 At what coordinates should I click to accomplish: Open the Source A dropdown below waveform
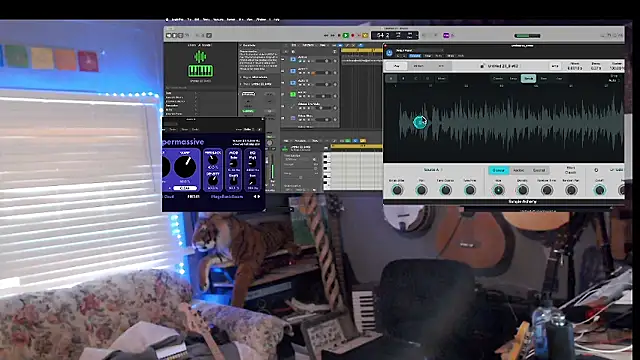pyautogui.click(x=433, y=170)
